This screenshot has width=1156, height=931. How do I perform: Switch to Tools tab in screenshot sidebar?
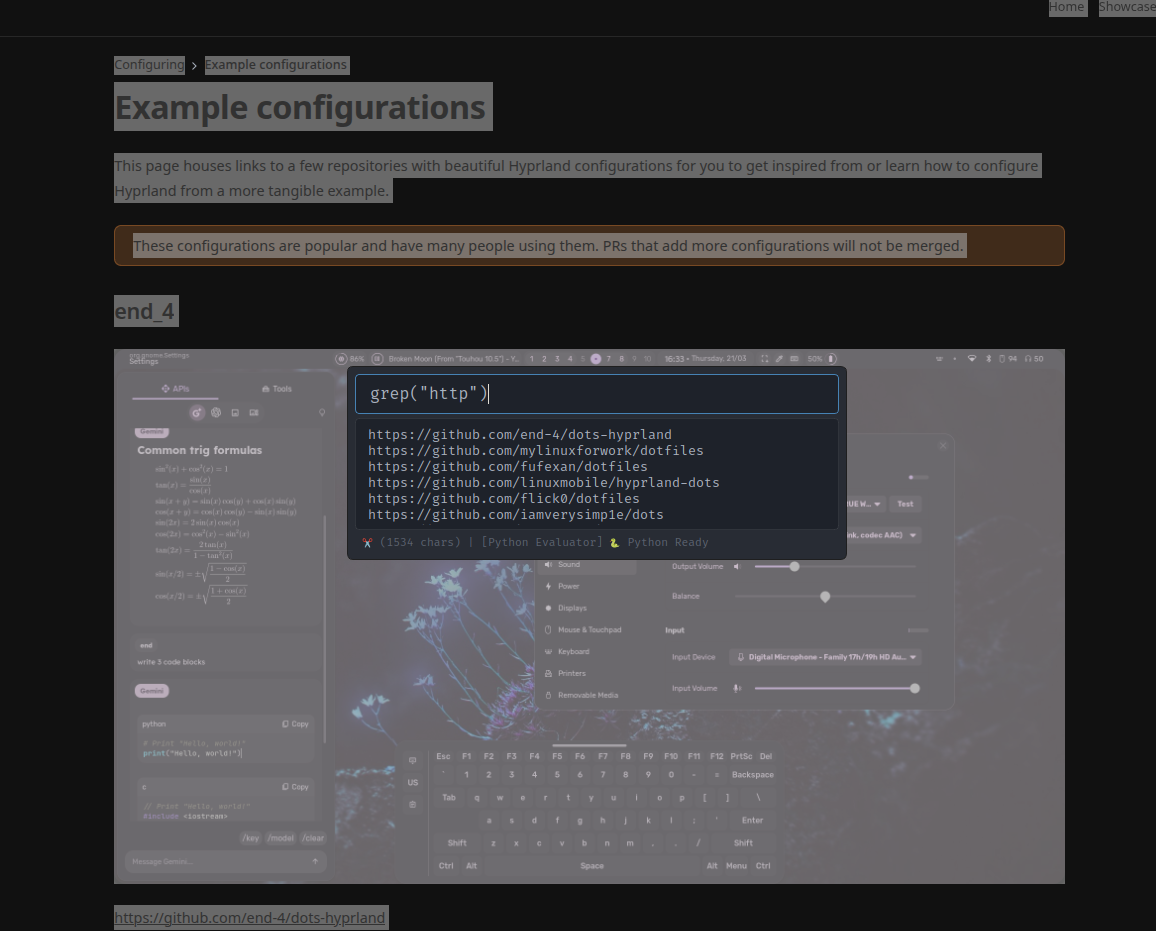click(277, 388)
